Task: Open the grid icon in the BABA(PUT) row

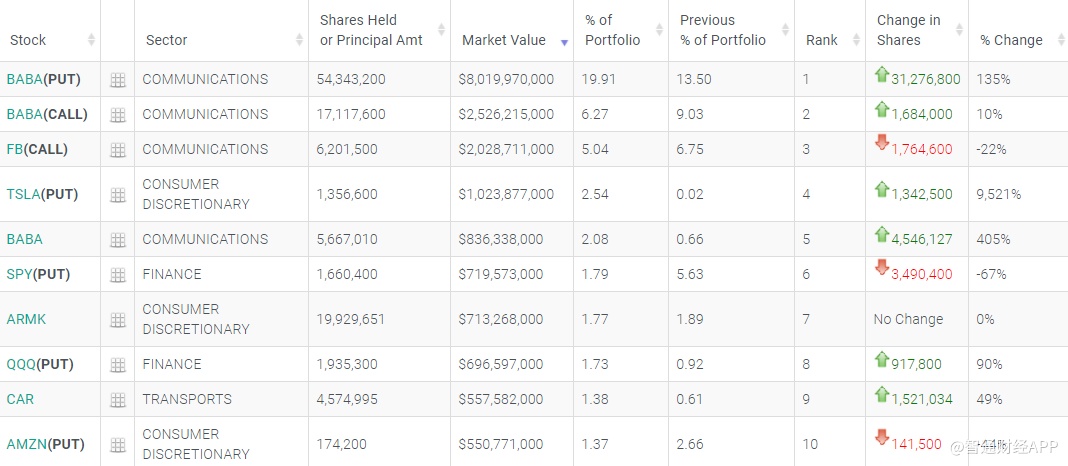Action: point(118,80)
